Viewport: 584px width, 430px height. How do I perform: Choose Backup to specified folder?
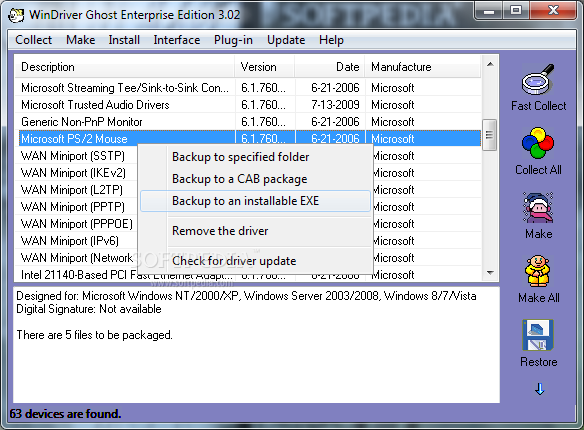256,157
